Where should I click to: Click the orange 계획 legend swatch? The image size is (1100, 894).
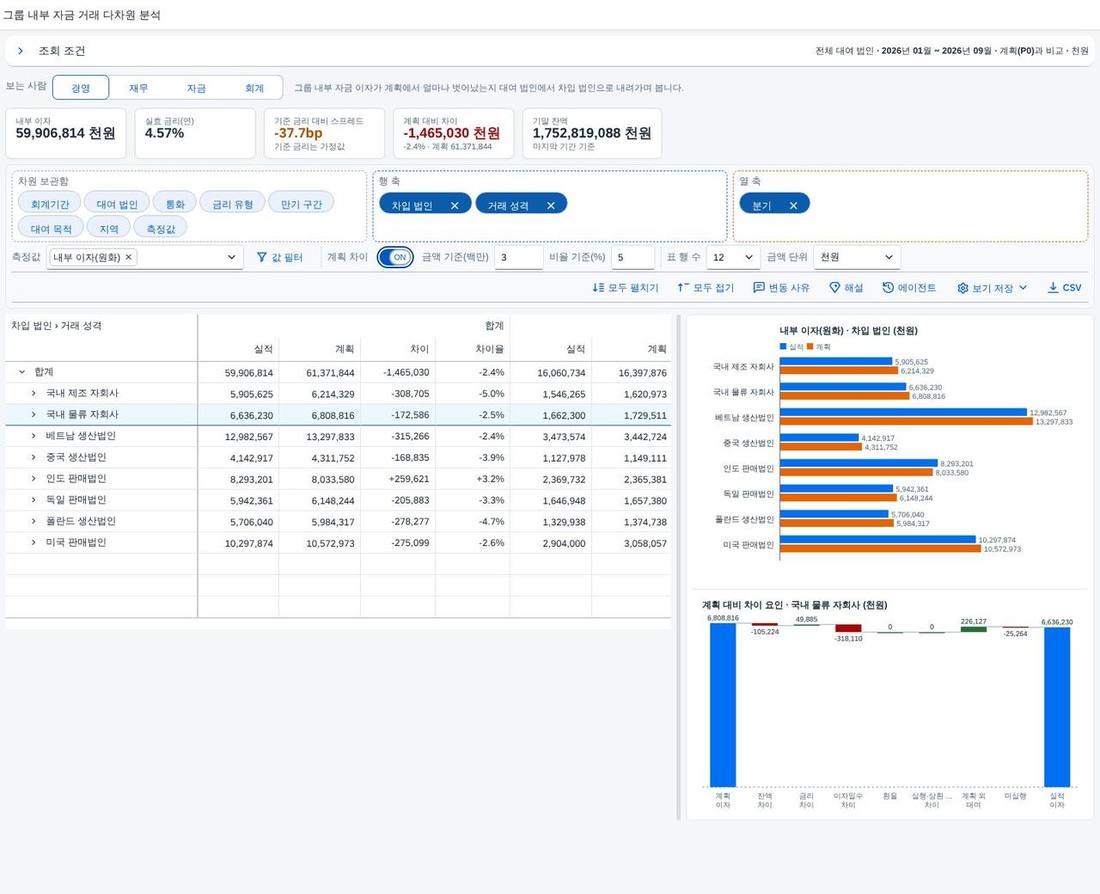tap(810, 347)
